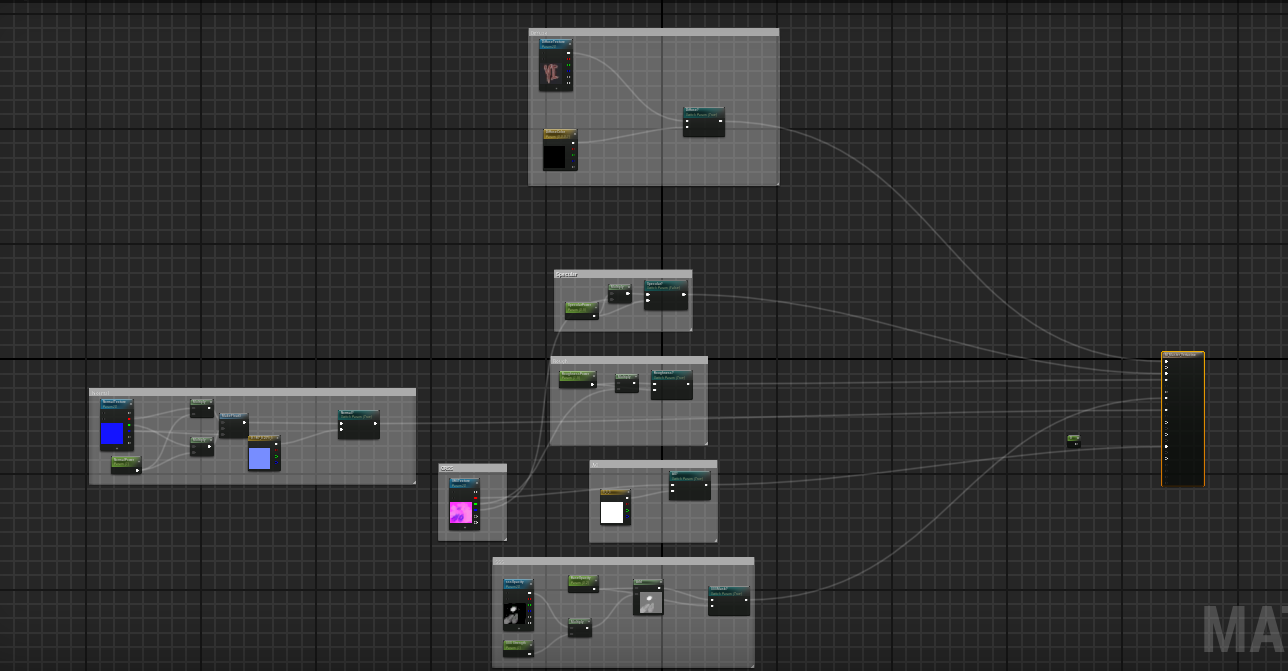Select the SSSOpacity texture node

tap(518, 604)
